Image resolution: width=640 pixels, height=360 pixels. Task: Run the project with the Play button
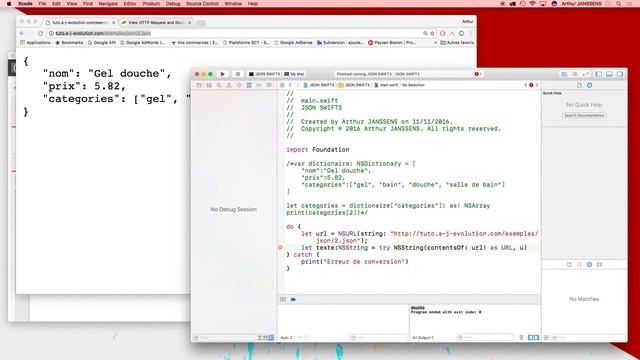tap(222, 74)
